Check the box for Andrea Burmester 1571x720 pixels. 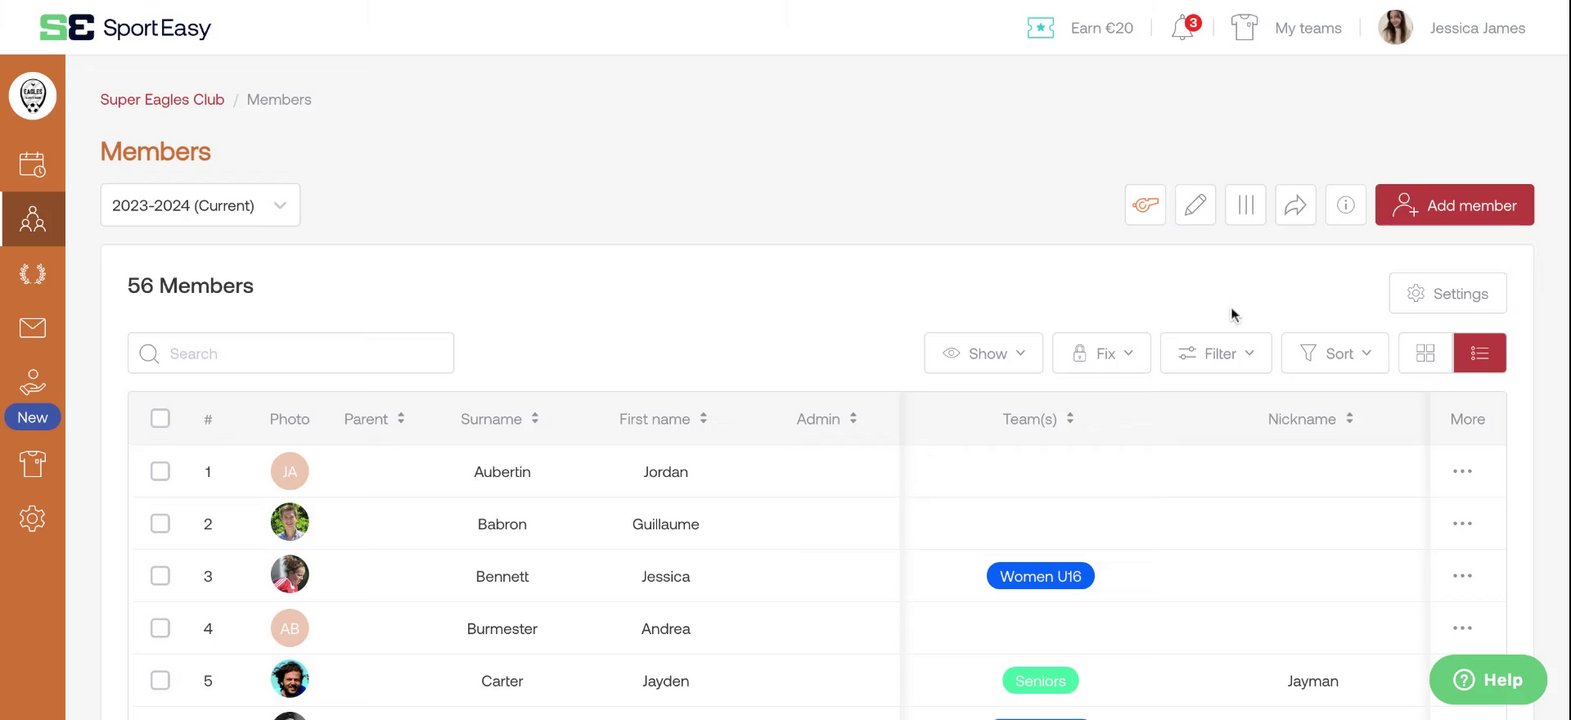click(160, 628)
